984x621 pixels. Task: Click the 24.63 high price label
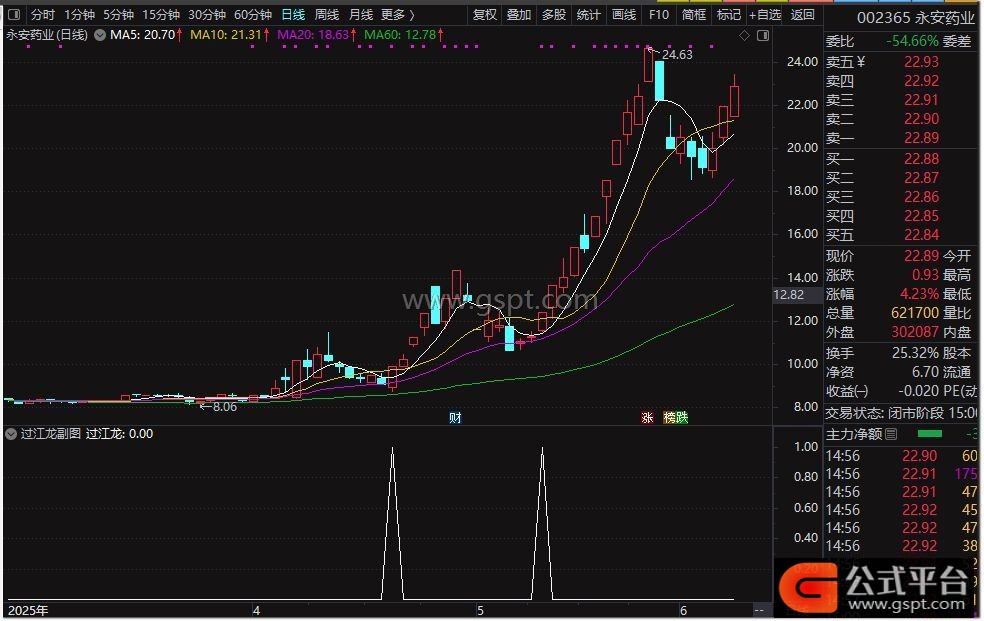(x=677, y=55)
